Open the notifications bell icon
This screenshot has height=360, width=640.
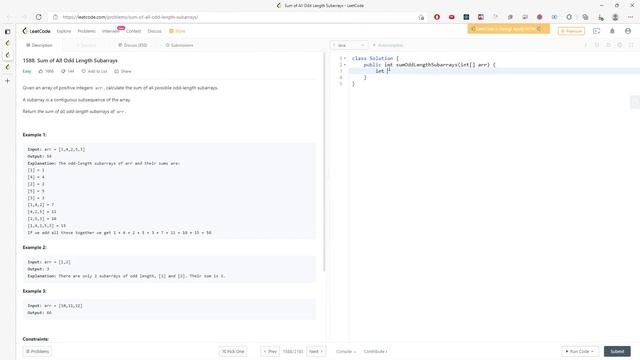(612, 31)
